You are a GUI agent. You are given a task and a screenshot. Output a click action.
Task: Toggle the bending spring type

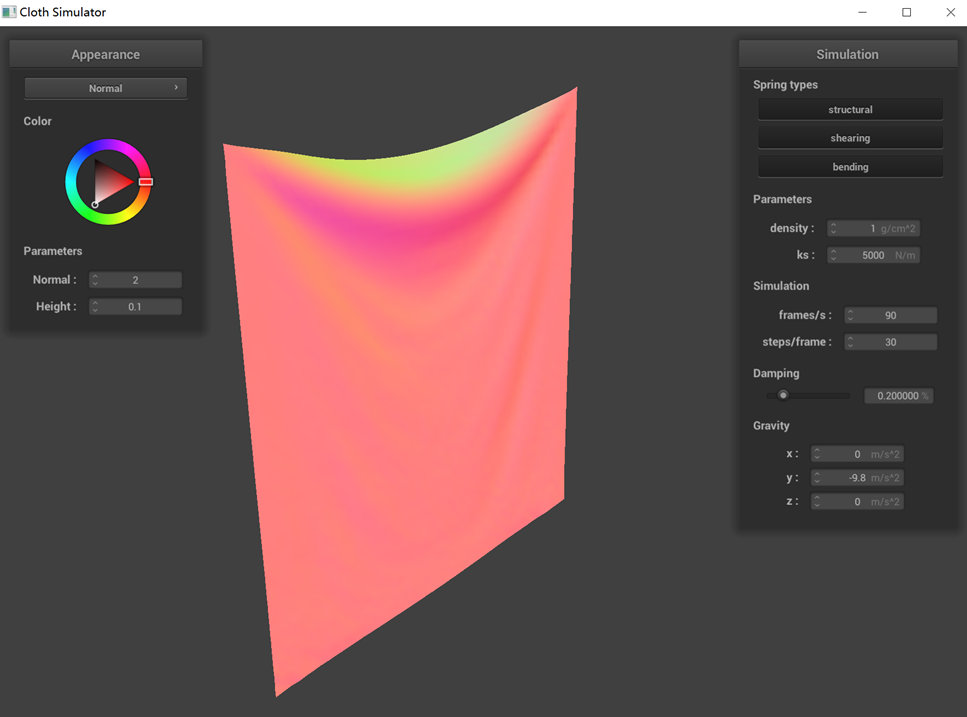[x=850, y=167]
